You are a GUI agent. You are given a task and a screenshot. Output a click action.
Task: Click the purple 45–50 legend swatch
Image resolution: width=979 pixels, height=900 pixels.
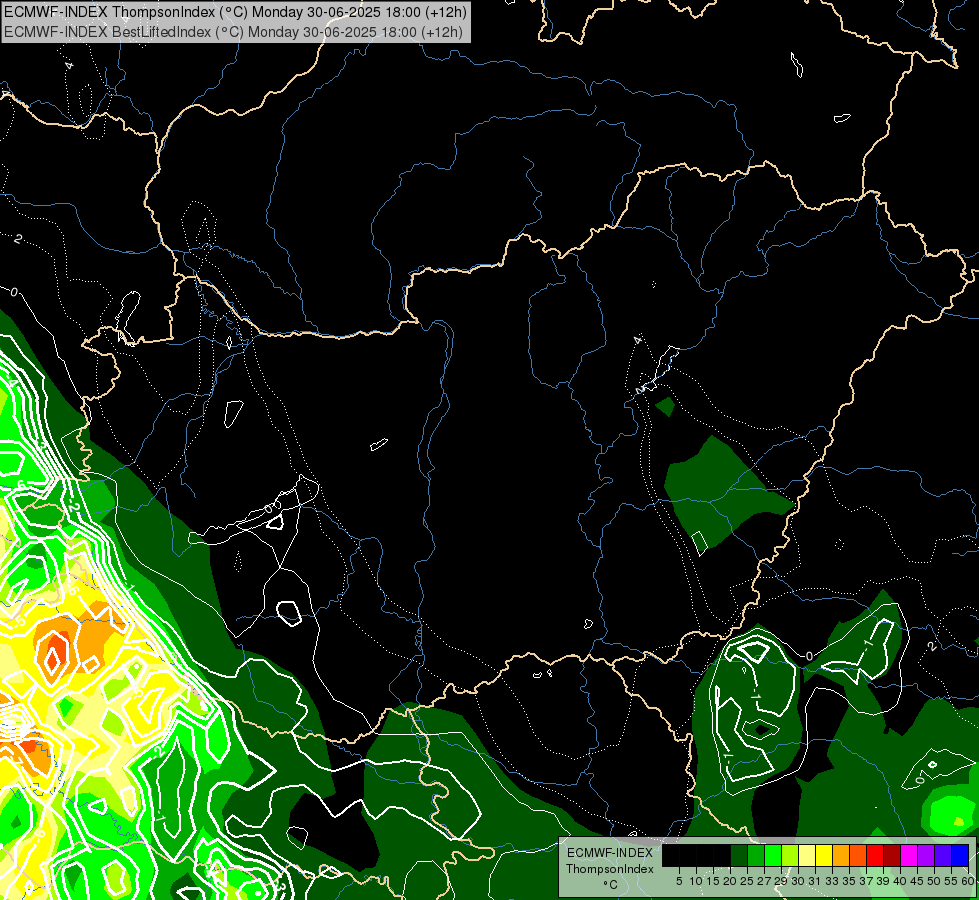tap(927, 856)
